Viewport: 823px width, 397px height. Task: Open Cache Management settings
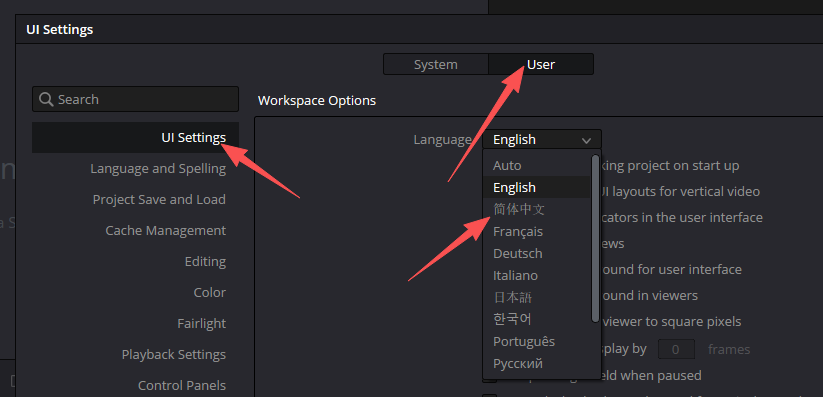[x=166, y=231]
